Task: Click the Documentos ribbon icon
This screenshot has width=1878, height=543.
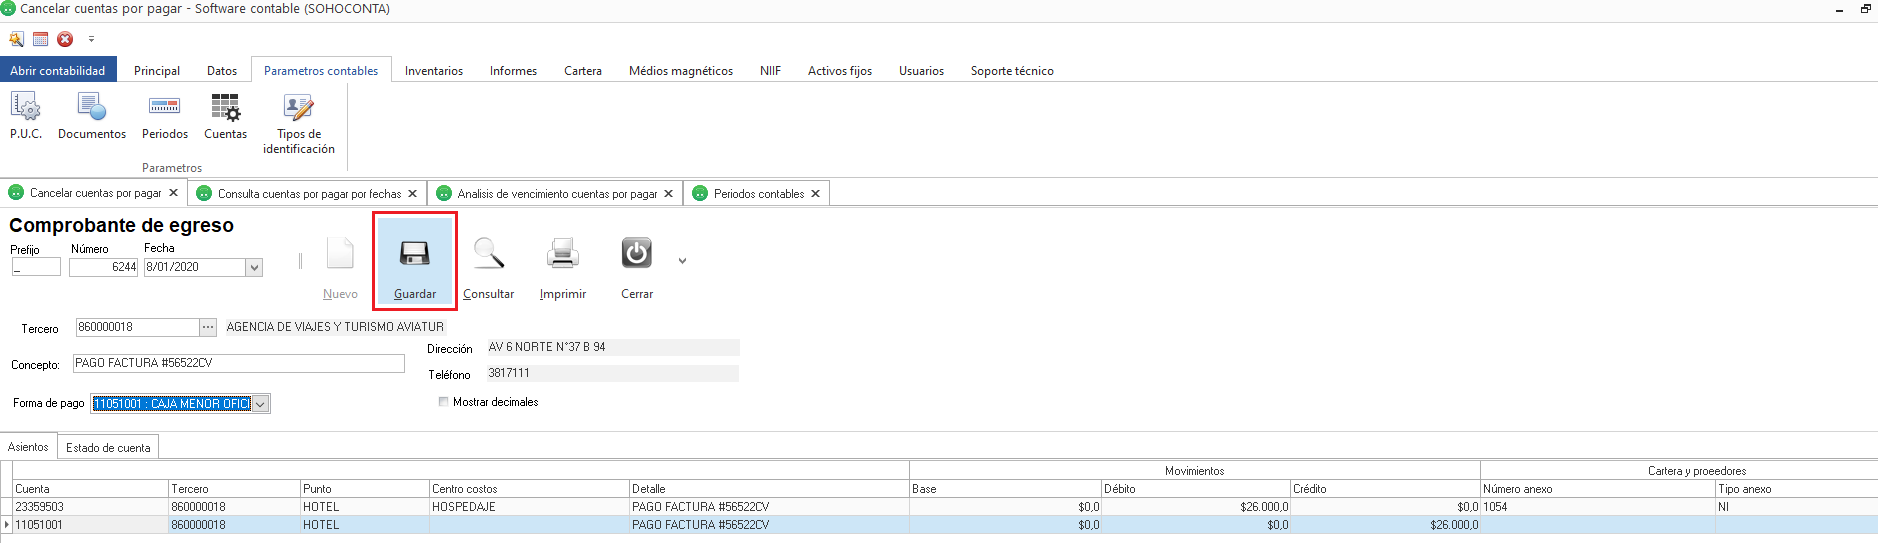Action: click(x=92, y=107)
